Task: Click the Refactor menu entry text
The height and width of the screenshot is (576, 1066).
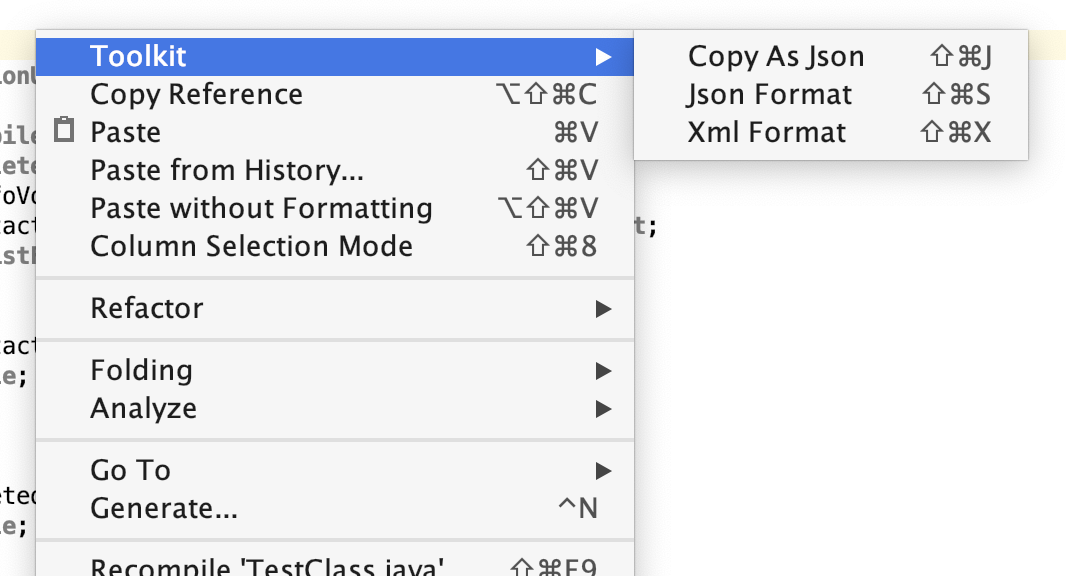Action: pyautogui.click(x=146, y=309)
